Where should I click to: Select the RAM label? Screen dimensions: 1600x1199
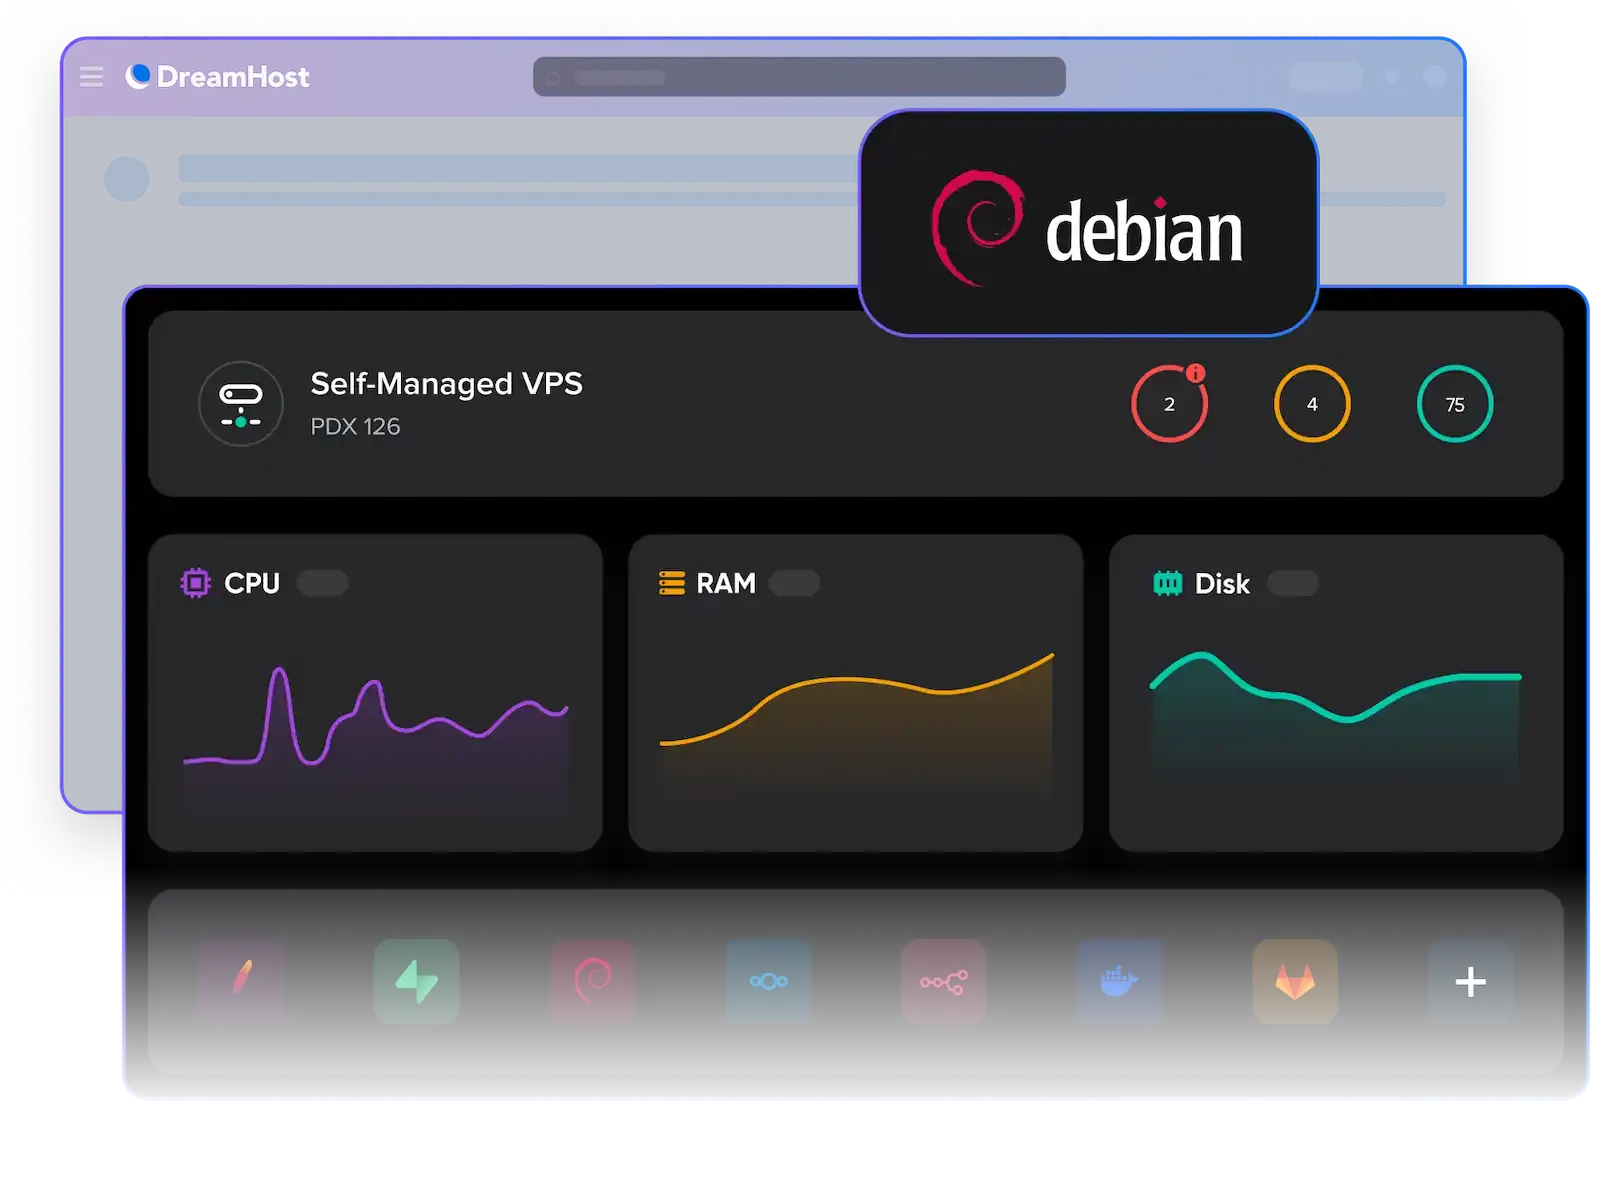[726, 583]
